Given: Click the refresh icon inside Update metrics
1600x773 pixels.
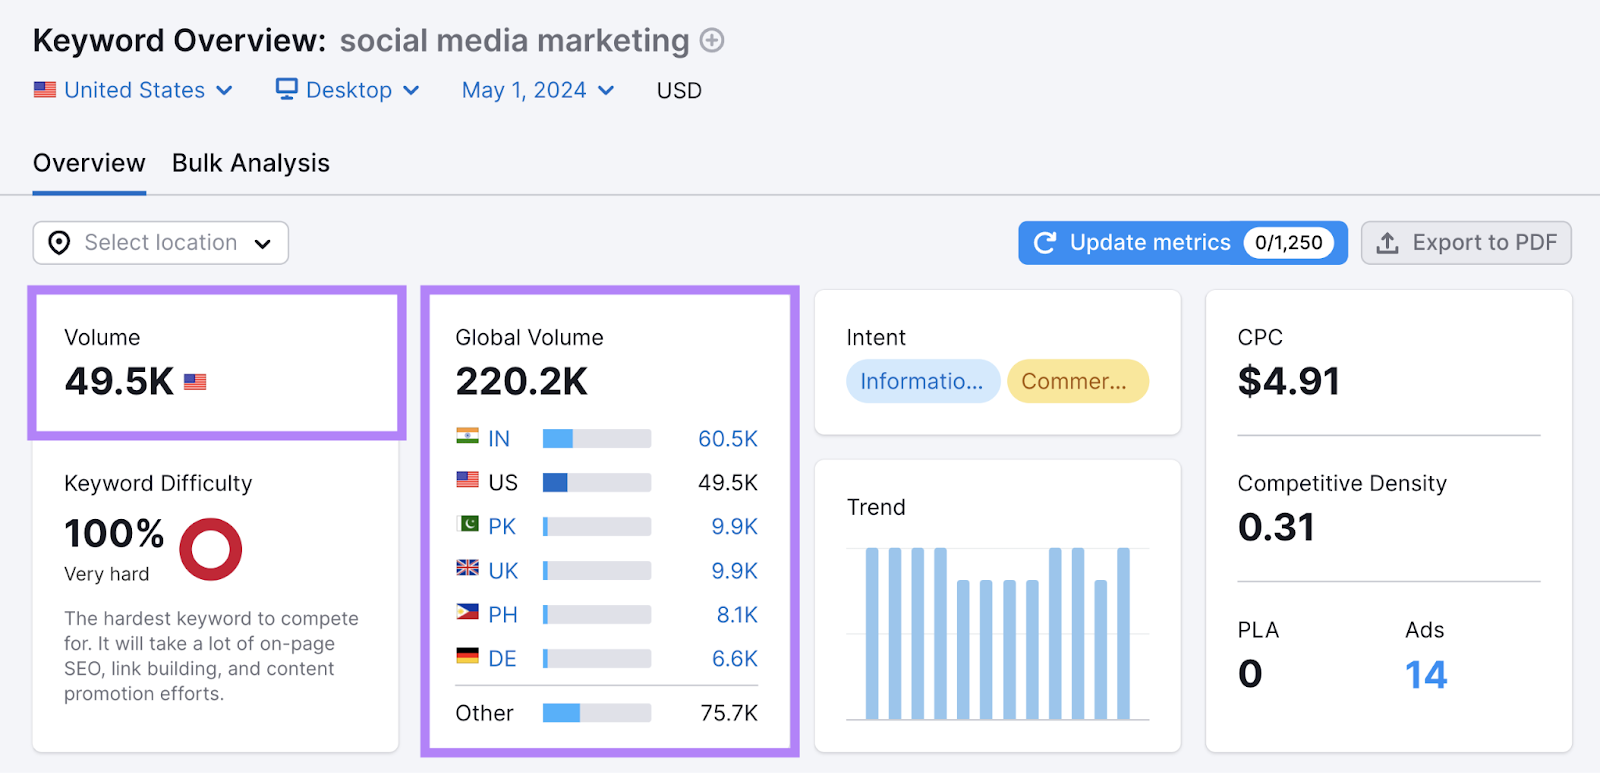Looking at the screenshot, I should coord(1045,242).
